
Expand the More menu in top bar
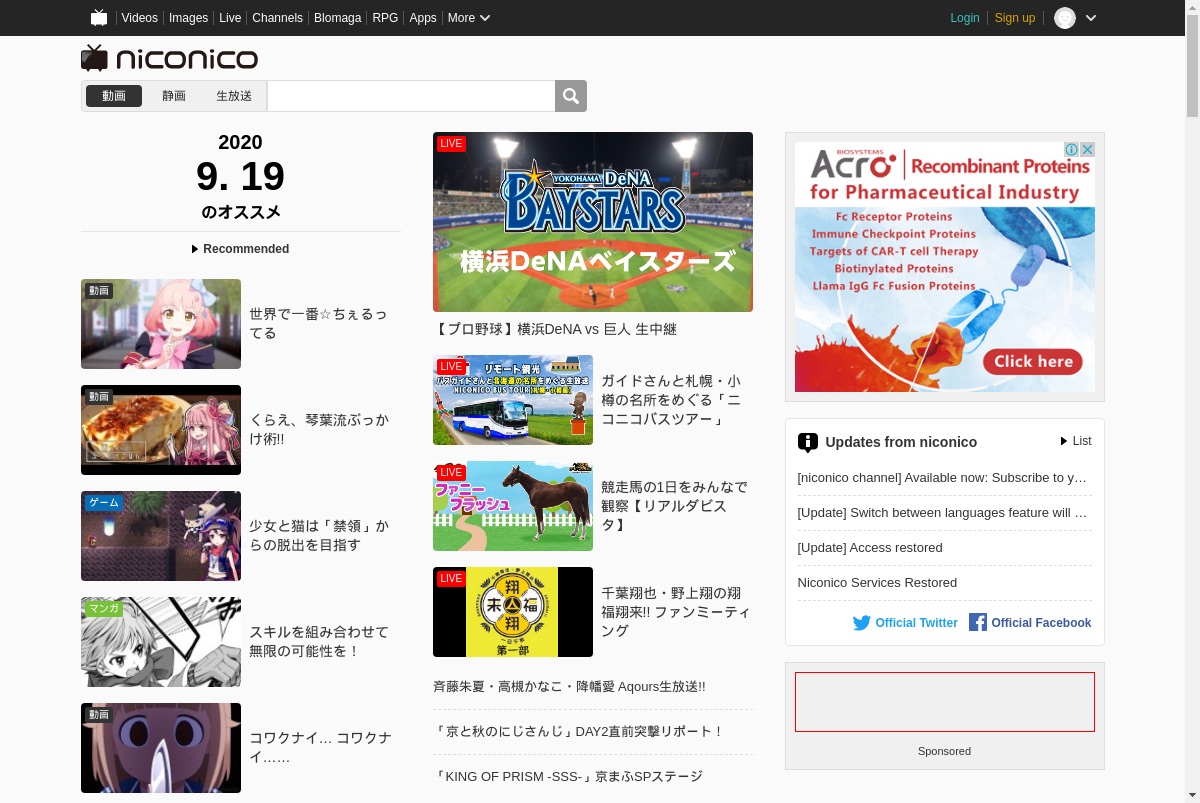pyautogui.click(x=468, y=18)
